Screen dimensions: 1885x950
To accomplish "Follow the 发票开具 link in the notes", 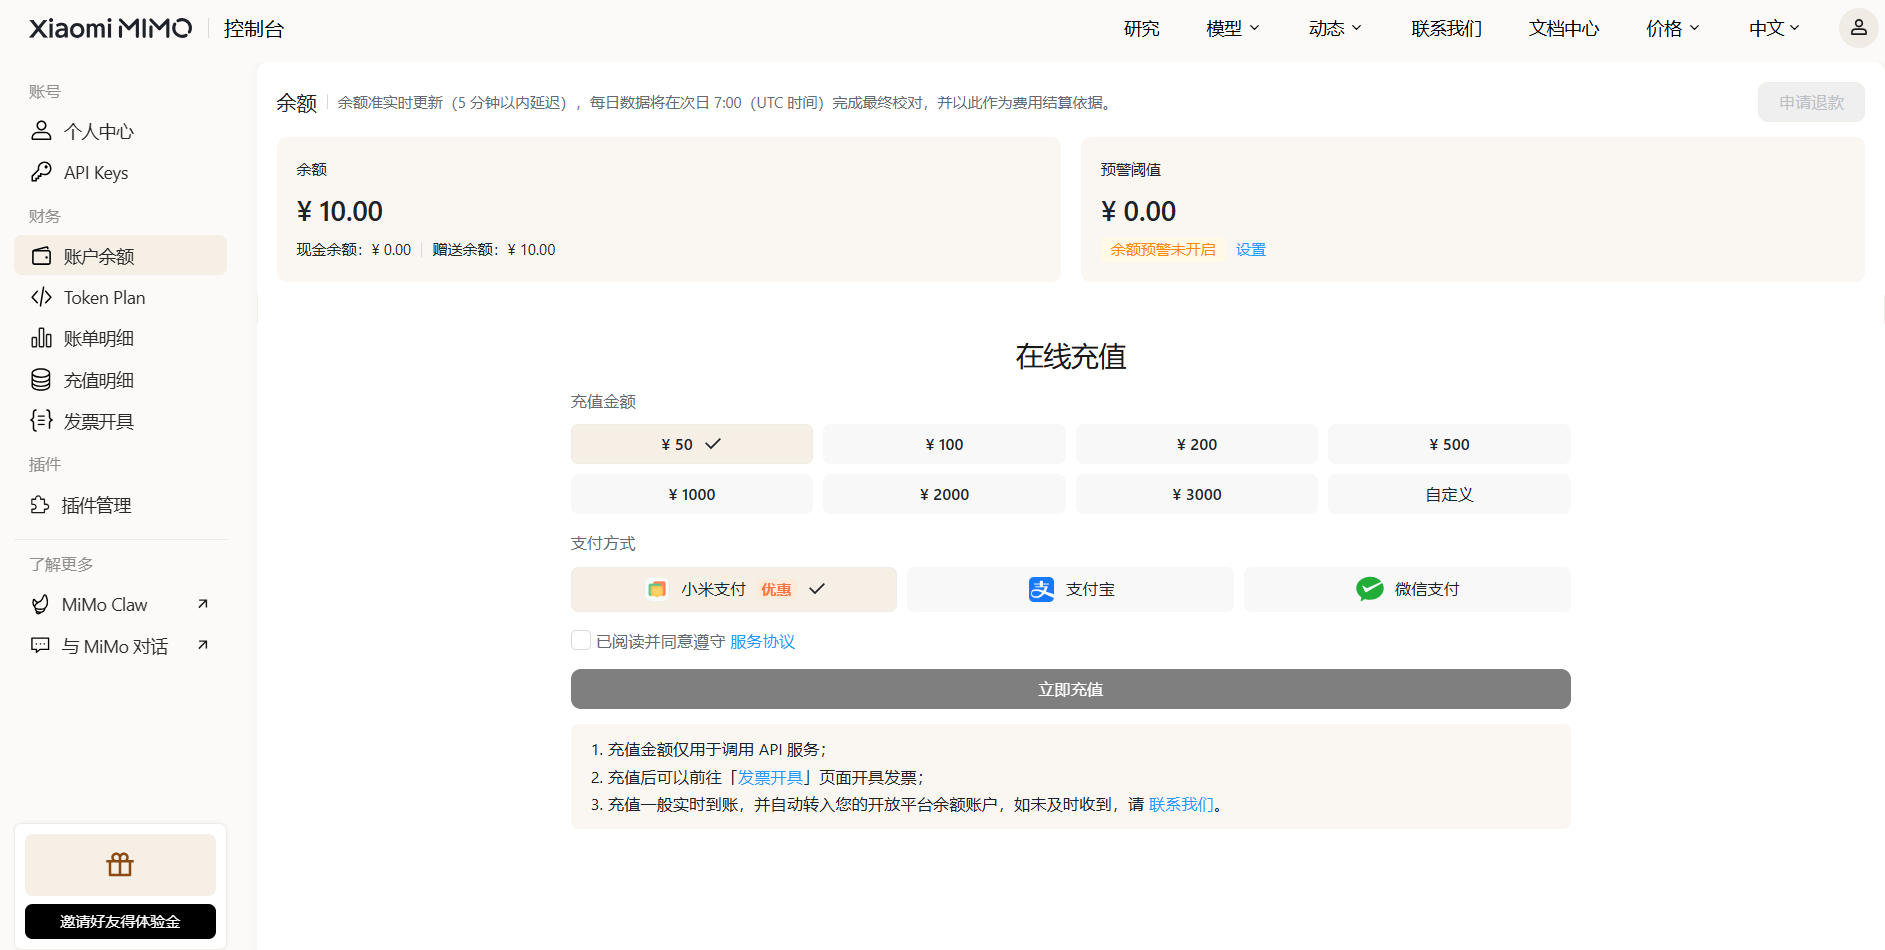I will pyautogui.click(x=771, y=777).
